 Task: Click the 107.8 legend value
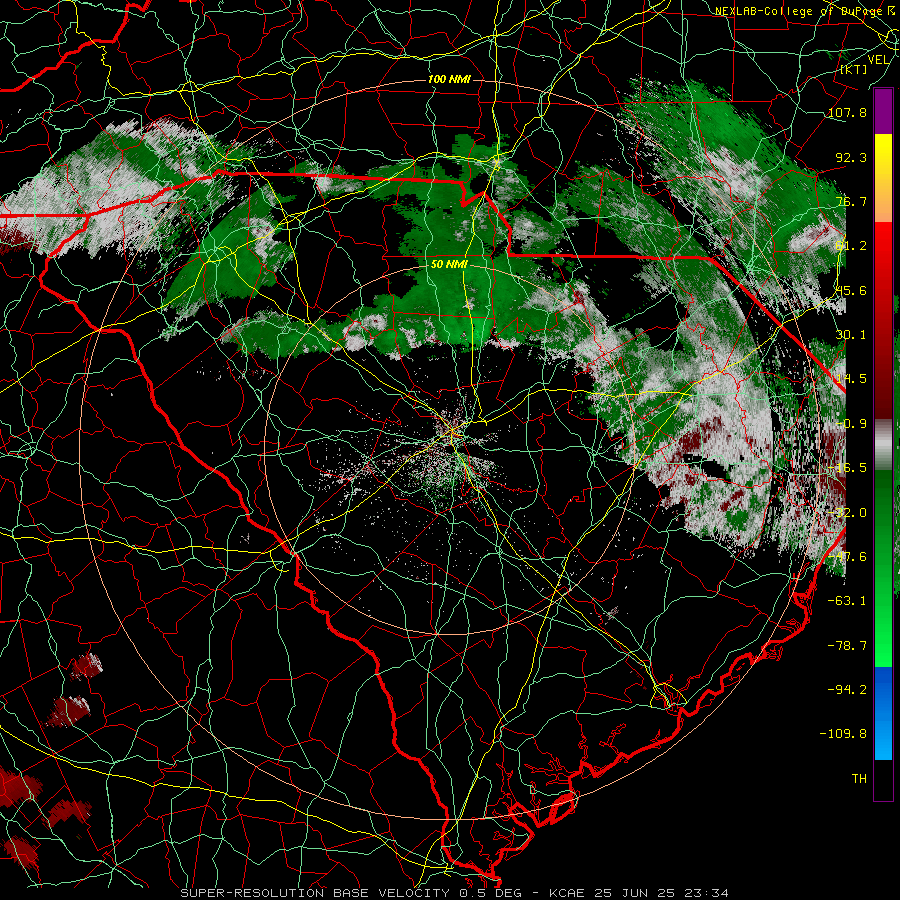tap(847, 112)
